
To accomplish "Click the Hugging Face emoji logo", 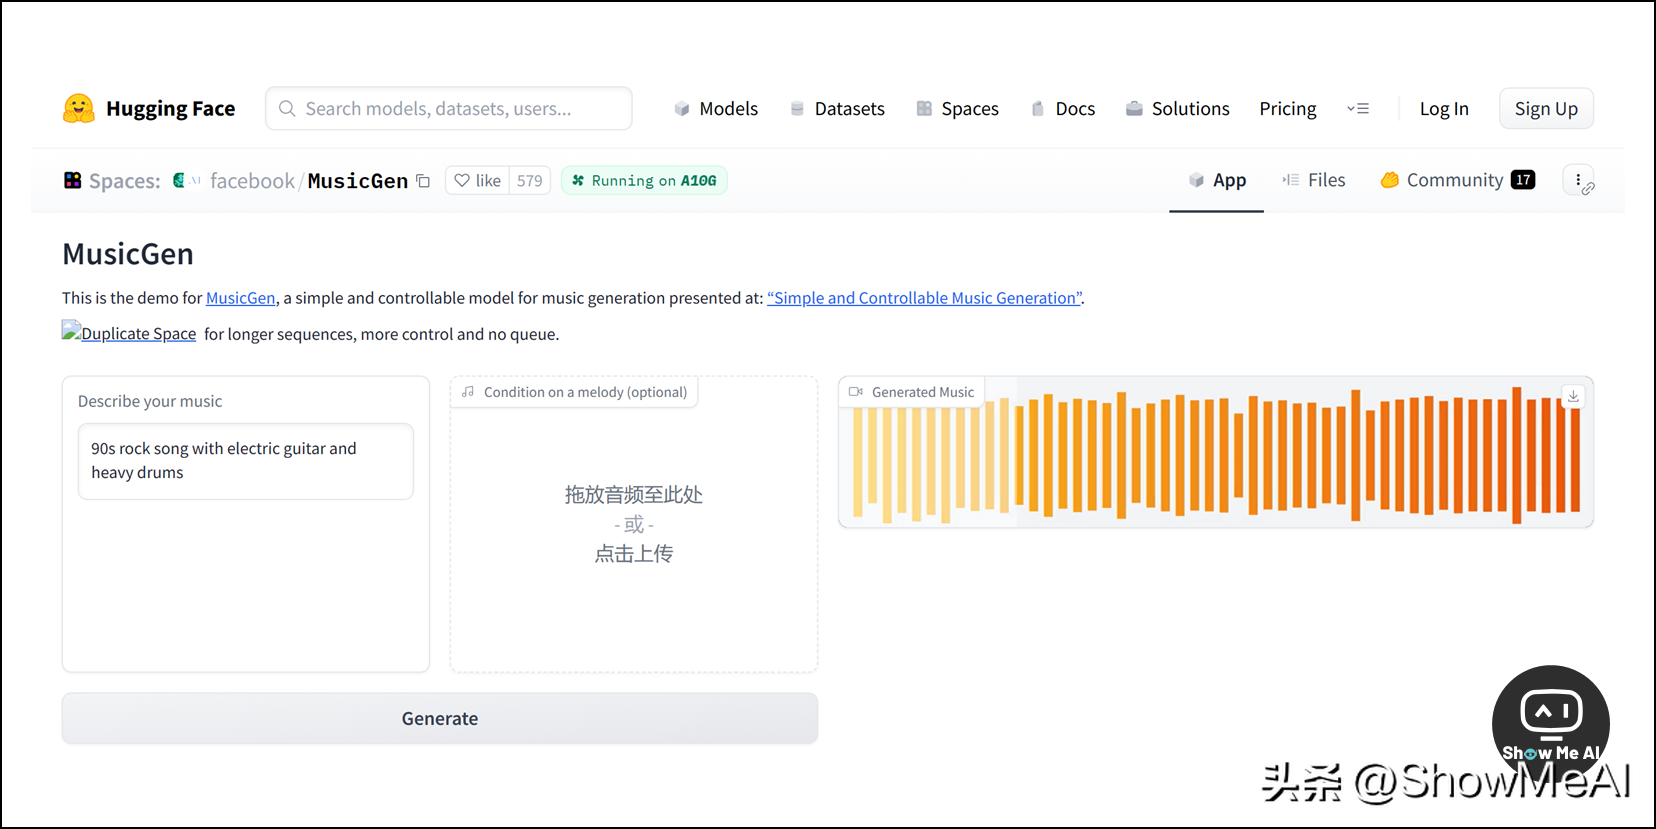I will click(x=78, y=108).
